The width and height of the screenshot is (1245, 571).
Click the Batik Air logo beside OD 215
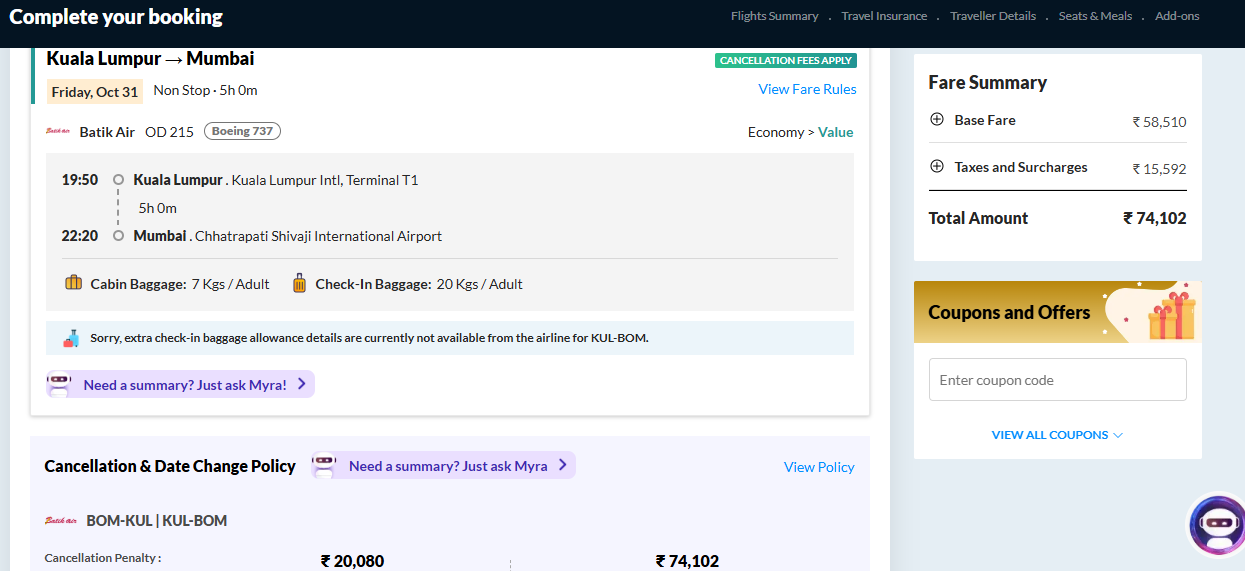tap(58, 131)
